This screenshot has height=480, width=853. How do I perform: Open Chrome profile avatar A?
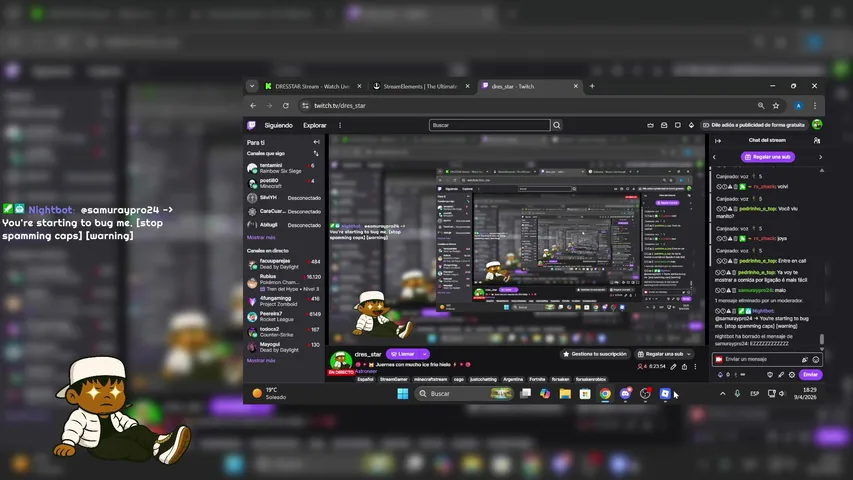(799, 106)
